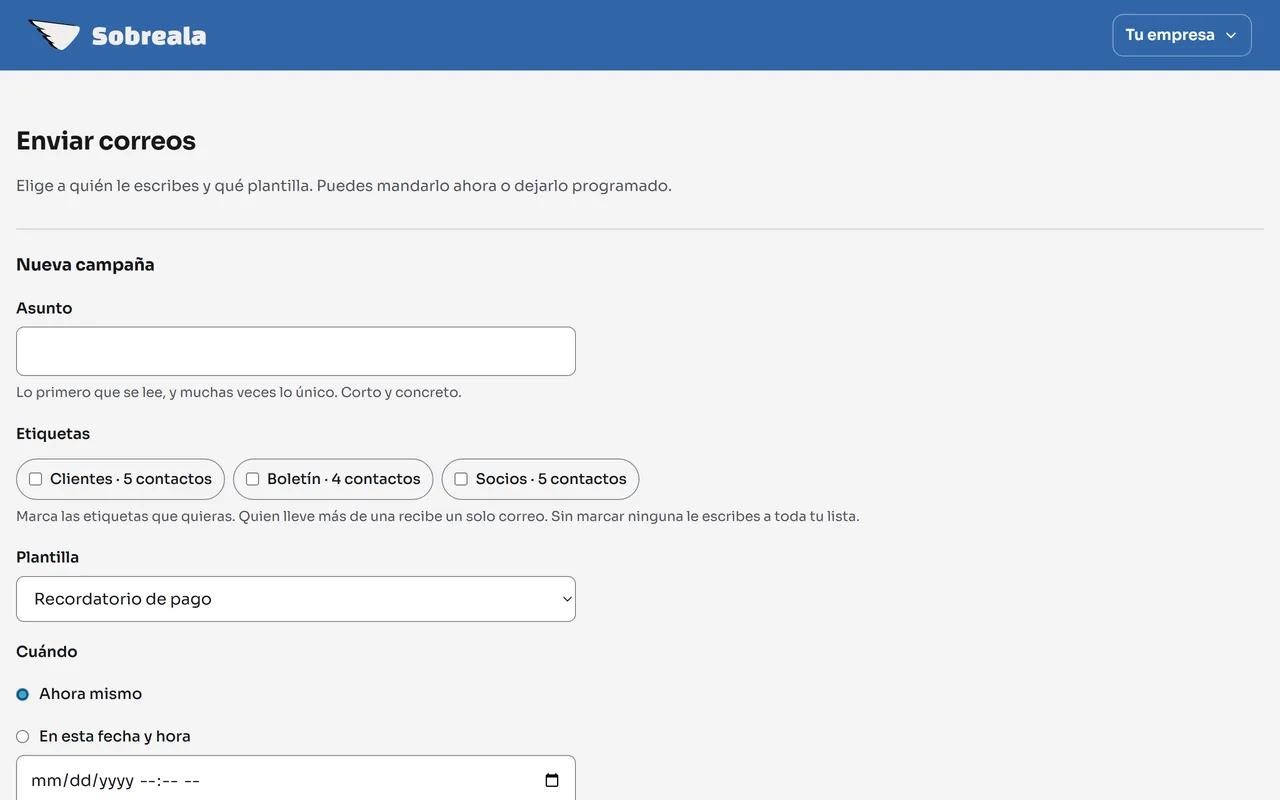Click the Nueva campaña section title
This screenshot has height=800, width=1280.
coord(85,265)
